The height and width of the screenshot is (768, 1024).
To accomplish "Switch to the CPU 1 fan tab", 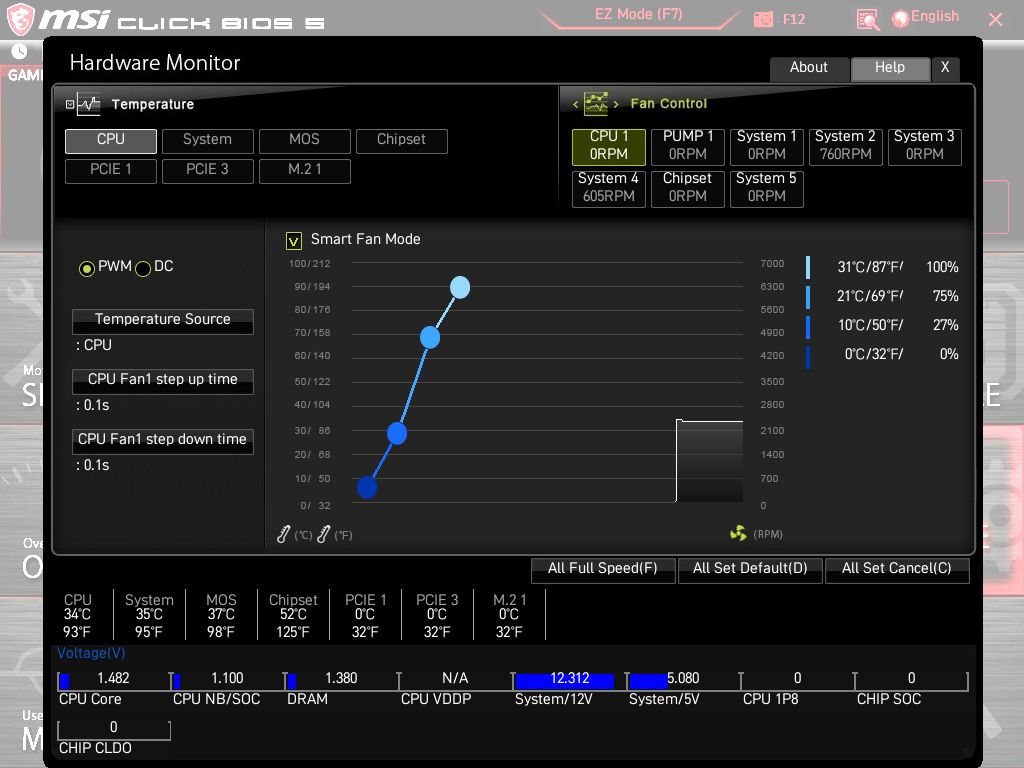I will [609, 146].
